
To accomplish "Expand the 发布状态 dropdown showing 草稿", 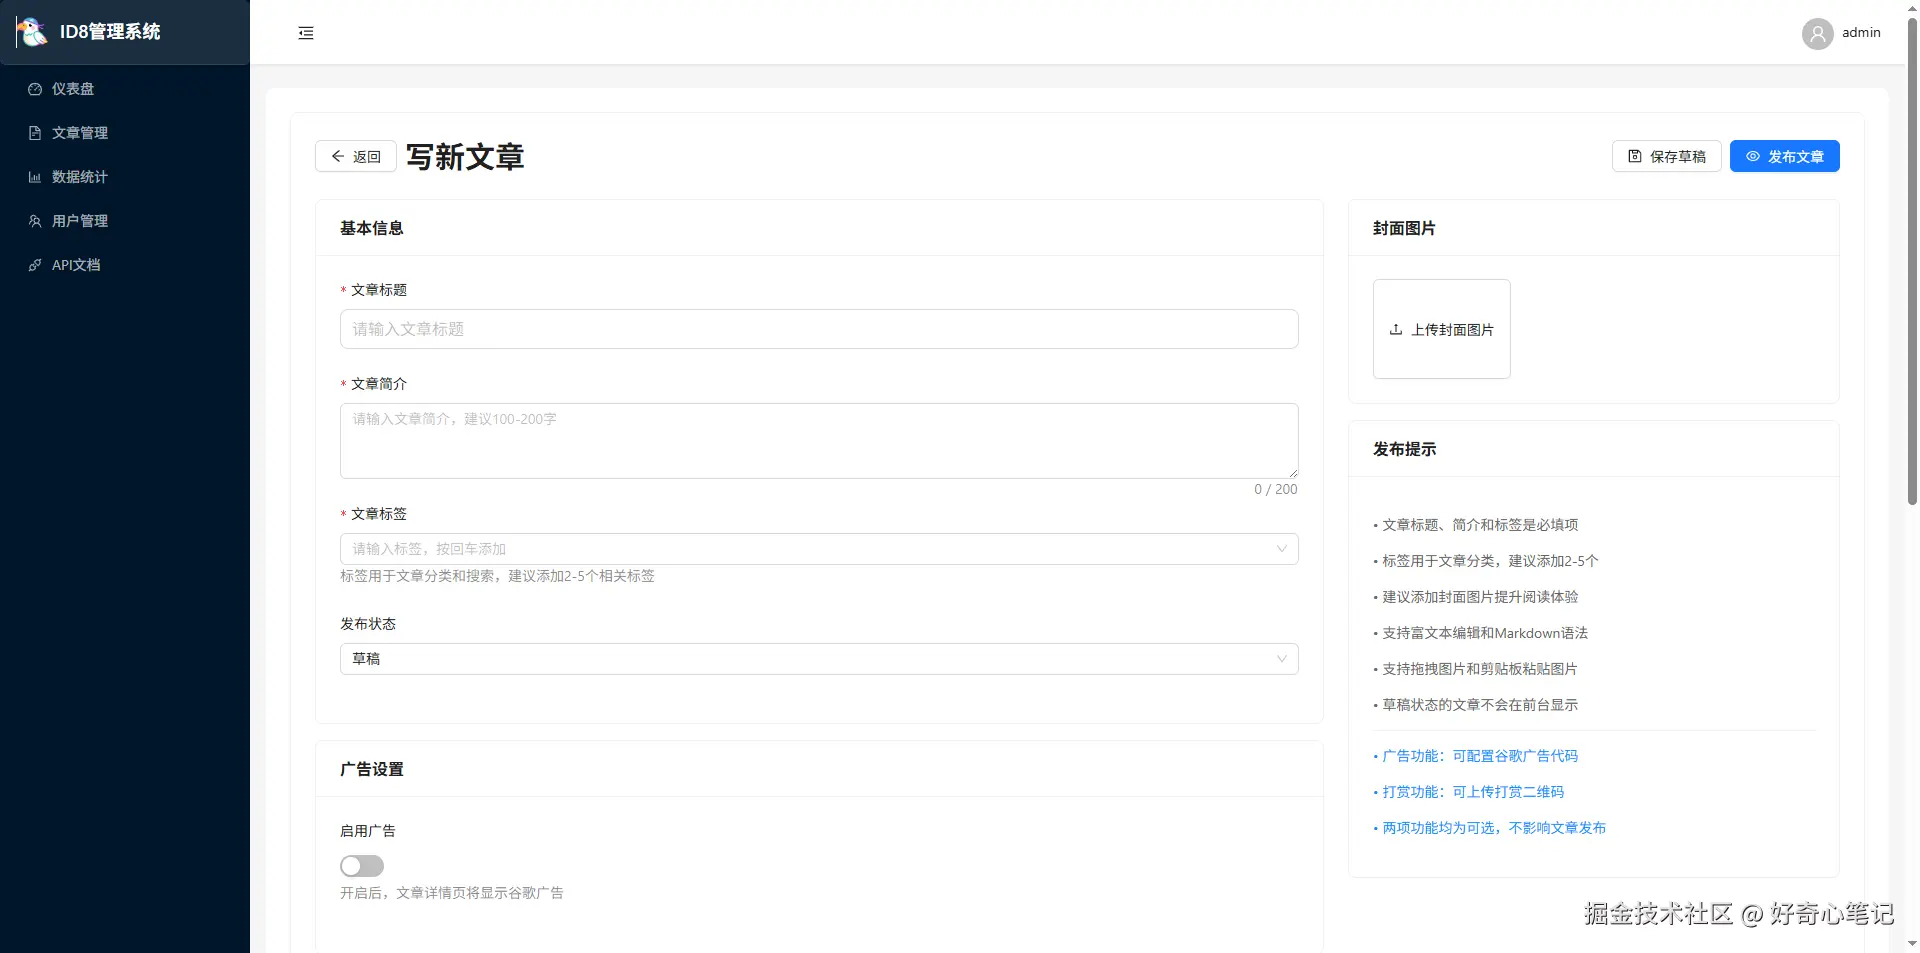I will pos(819,659).
